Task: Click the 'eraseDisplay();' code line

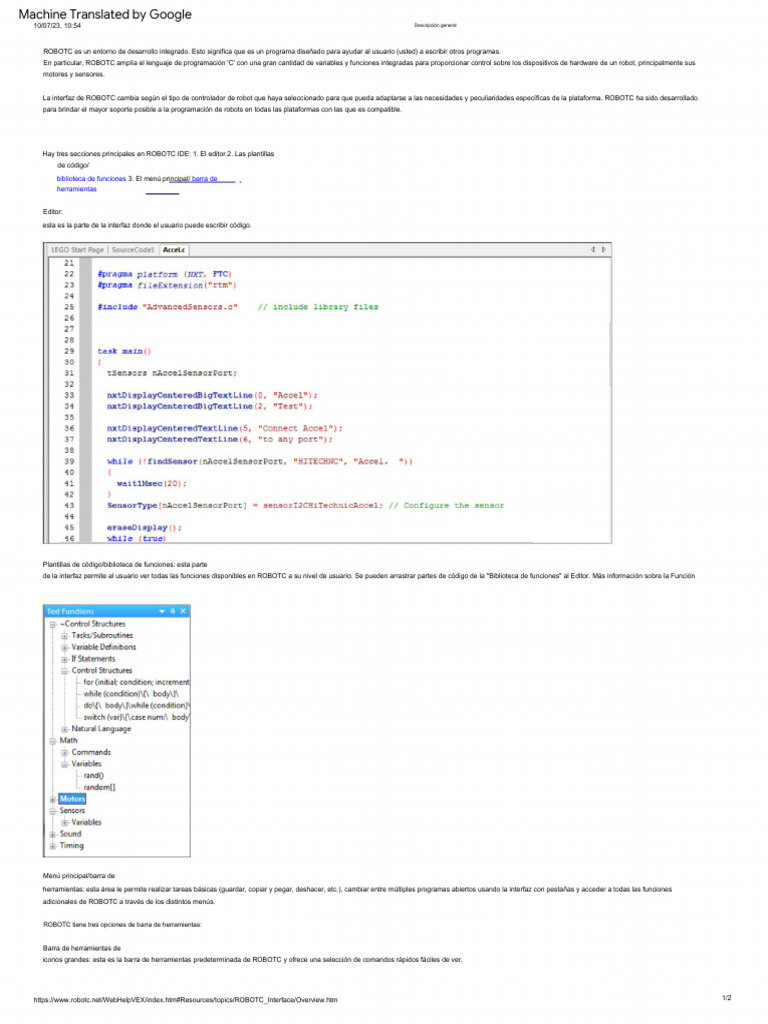Action: pos(144,528)
